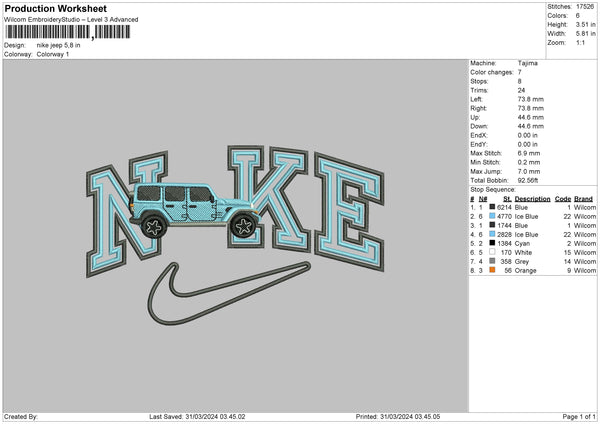The width and height of the screenshot is (600, 424).
Task: Click the Machine value Tajima
Action: [x=528, y=63]
